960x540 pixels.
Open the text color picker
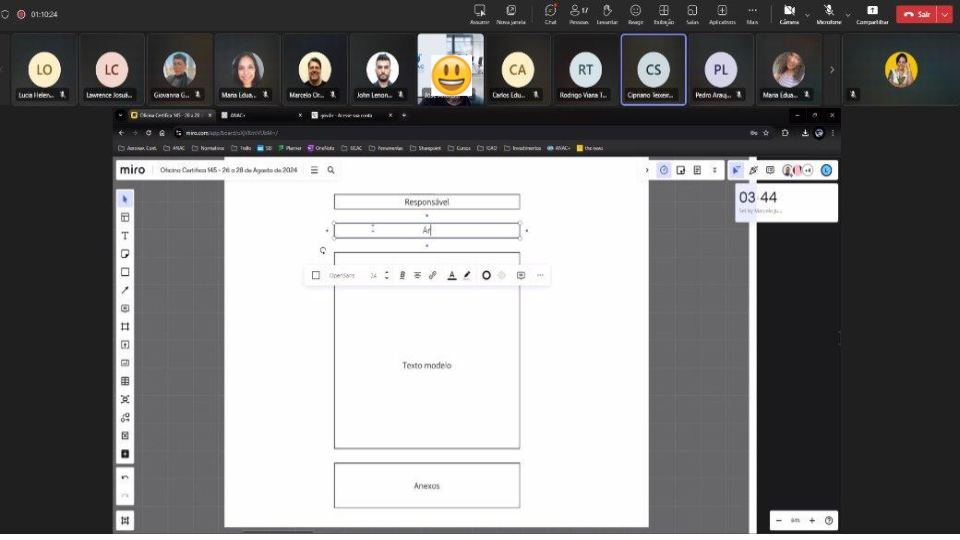[451, 275]
